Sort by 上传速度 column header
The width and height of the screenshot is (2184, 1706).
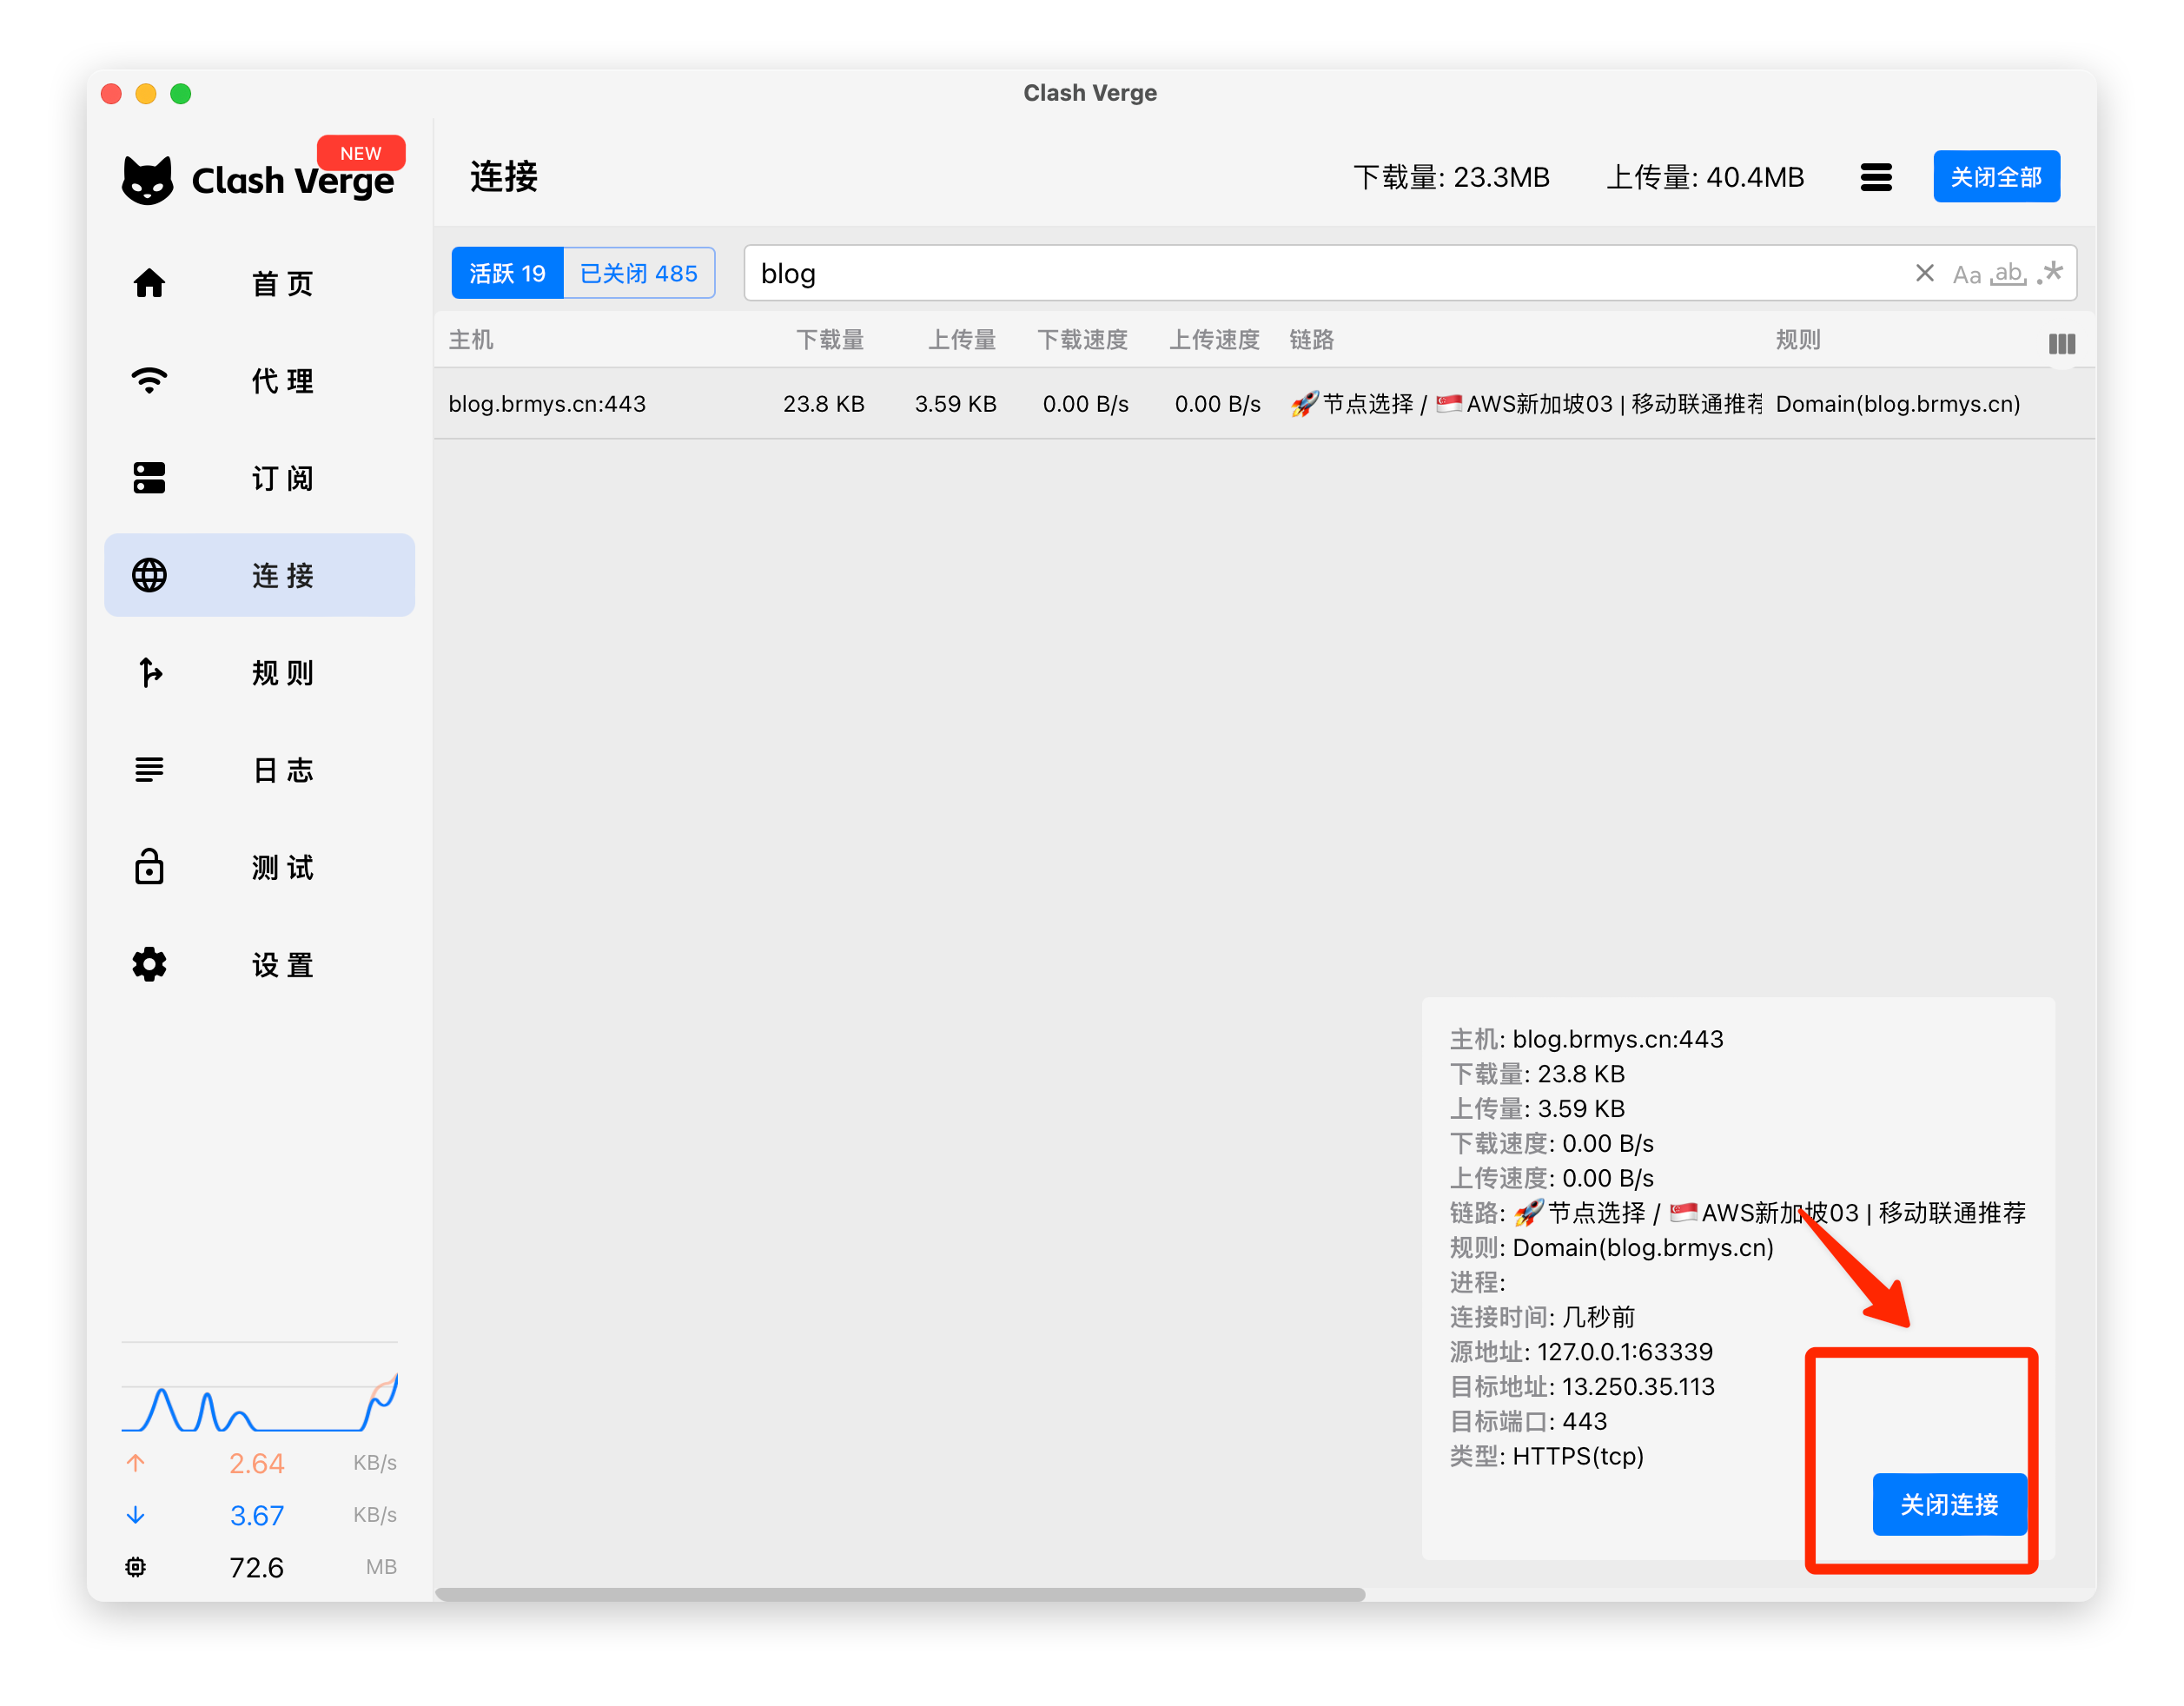click(x=1214, y=340)
